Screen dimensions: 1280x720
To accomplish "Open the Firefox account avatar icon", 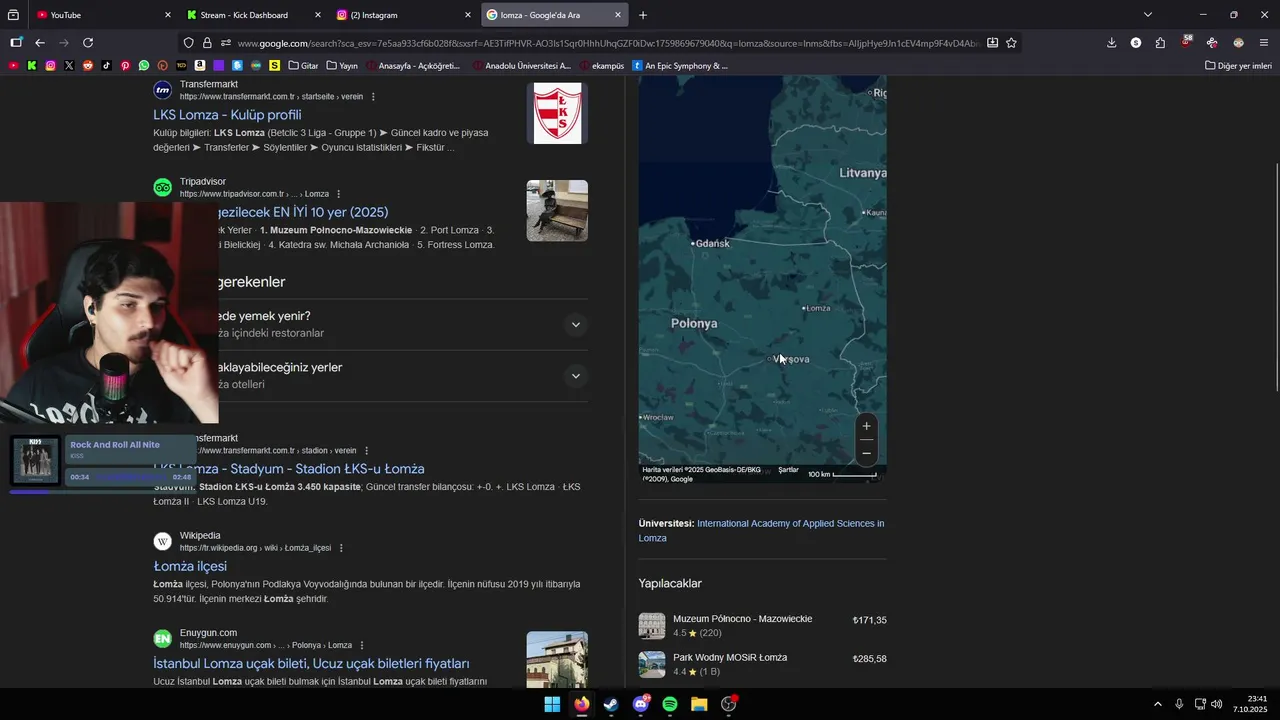I will coord(1238,43).
